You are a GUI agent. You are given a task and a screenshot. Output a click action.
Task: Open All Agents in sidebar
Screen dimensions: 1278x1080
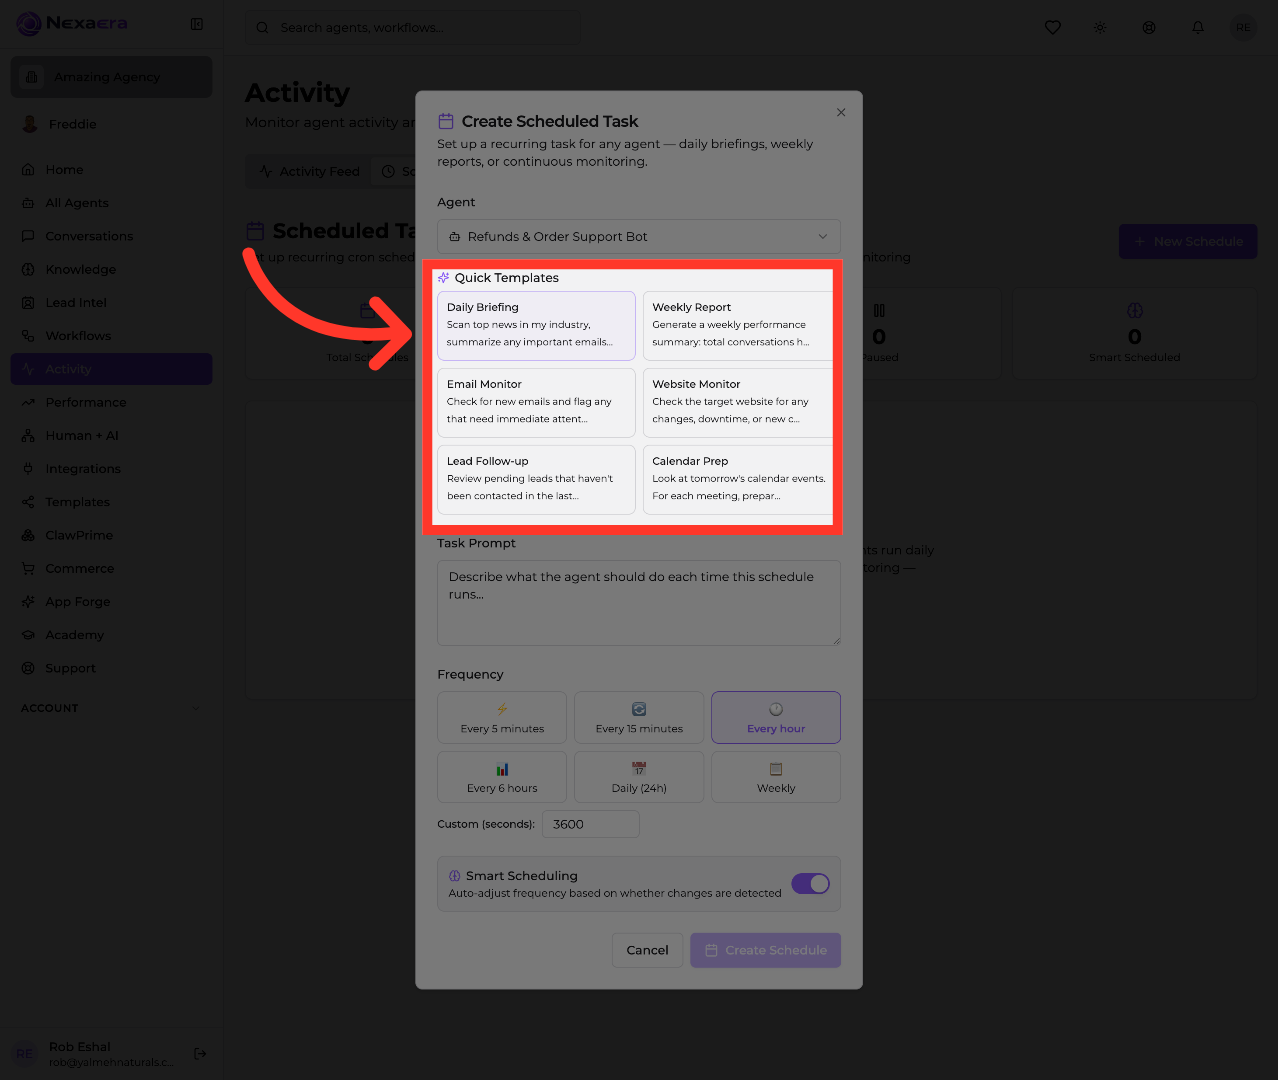(112, 203)
